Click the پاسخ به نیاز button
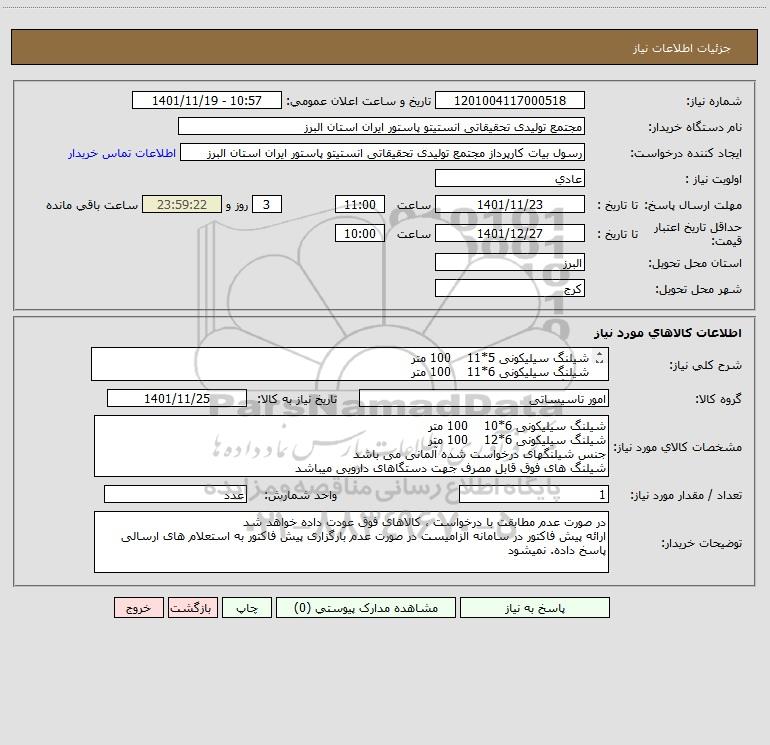This screenshot has height=745, width=770. 534,607
